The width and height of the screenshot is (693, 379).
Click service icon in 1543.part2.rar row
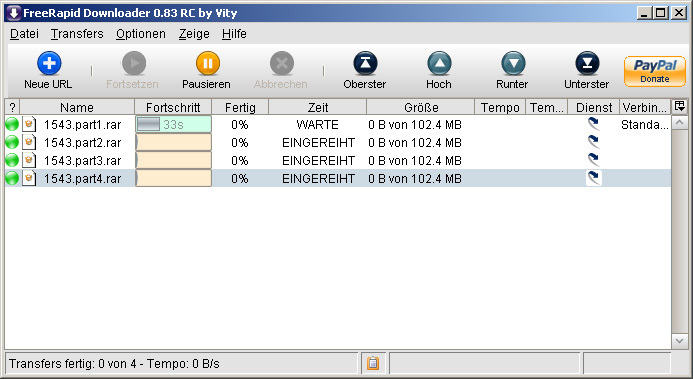pyautogui.click(x=594, y=142)
